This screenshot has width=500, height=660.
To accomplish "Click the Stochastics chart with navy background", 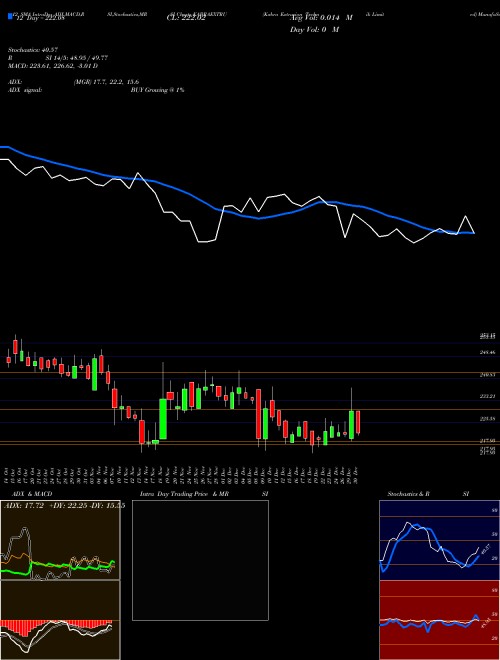I will click(x=439, y=540).
